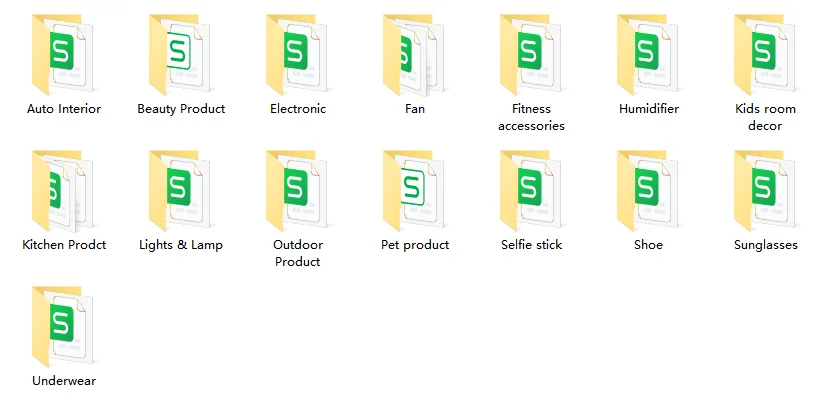Select the Underwear folder icon
The image size is (817, 404).
pos(64,326)
